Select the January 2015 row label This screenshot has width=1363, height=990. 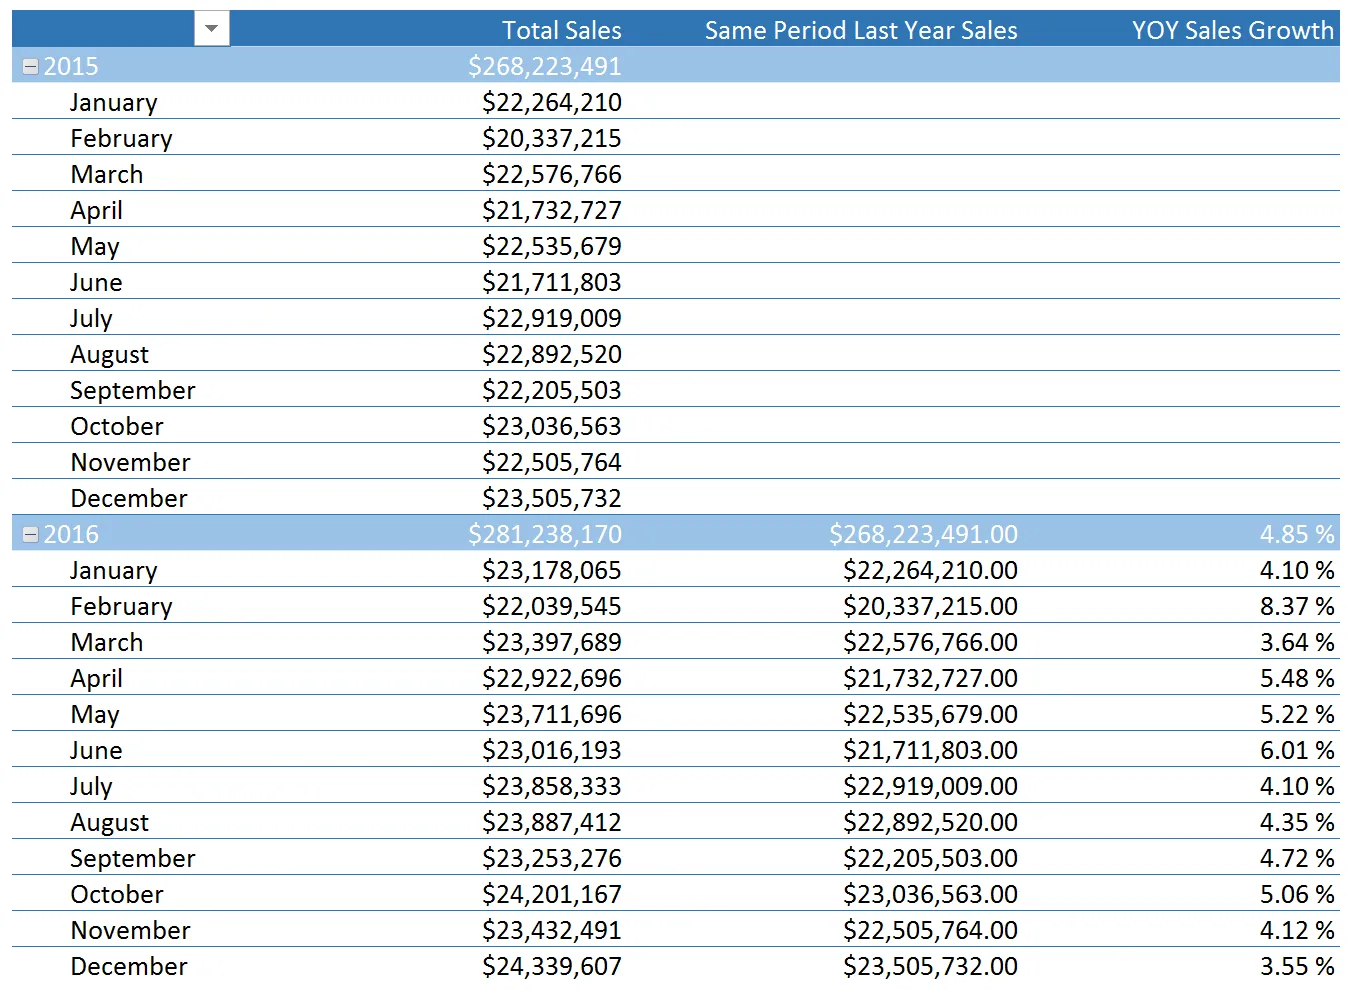click(114, 103)
